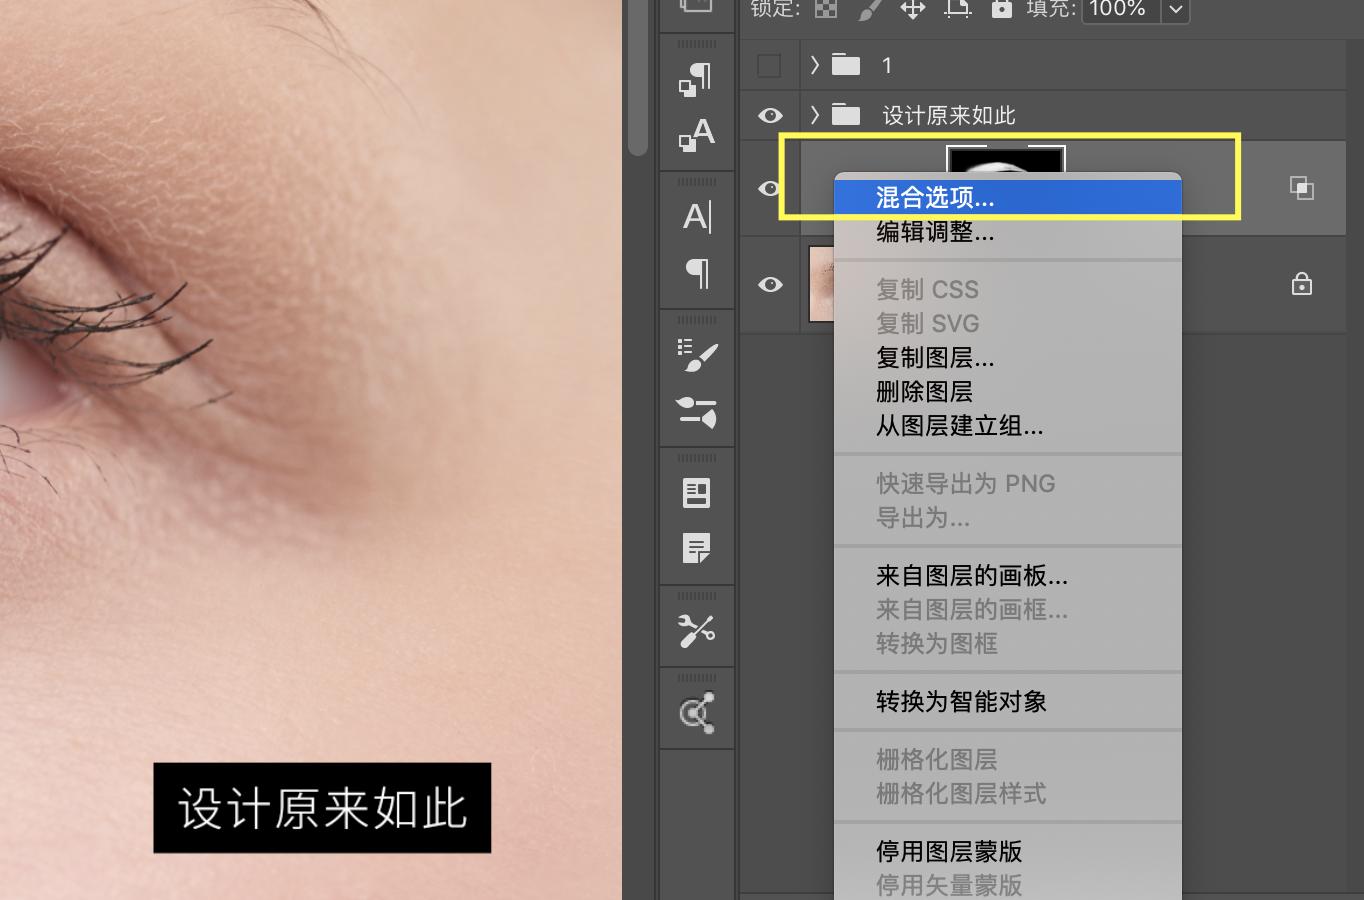Open the Character panel

[x=697, y=217]
